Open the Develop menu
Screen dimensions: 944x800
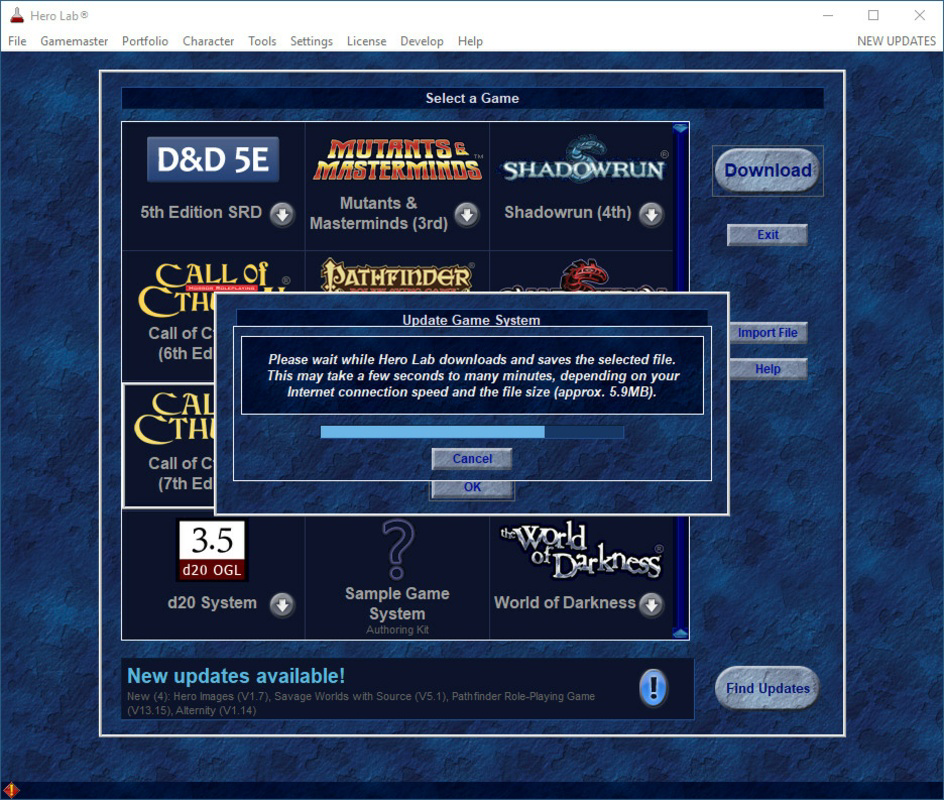click(x=422, y=41)
